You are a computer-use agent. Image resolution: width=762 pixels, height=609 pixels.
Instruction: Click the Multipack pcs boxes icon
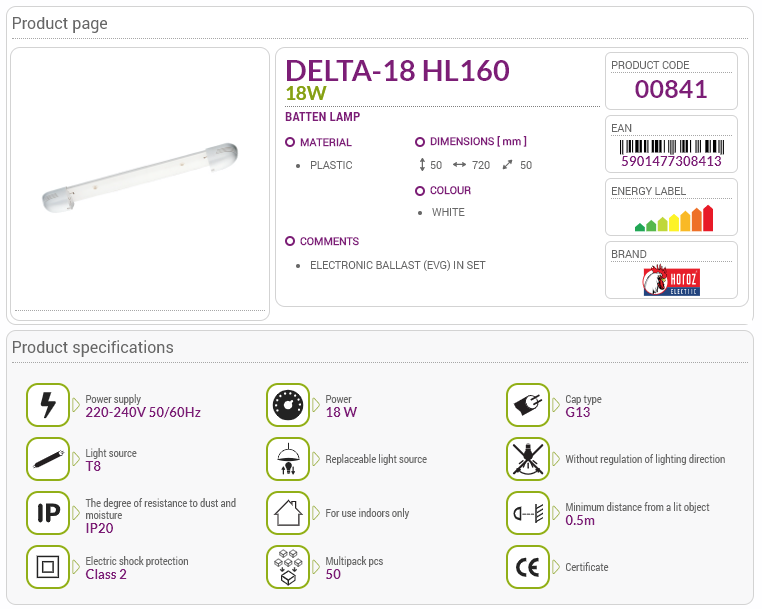click(x=288, y=567)
